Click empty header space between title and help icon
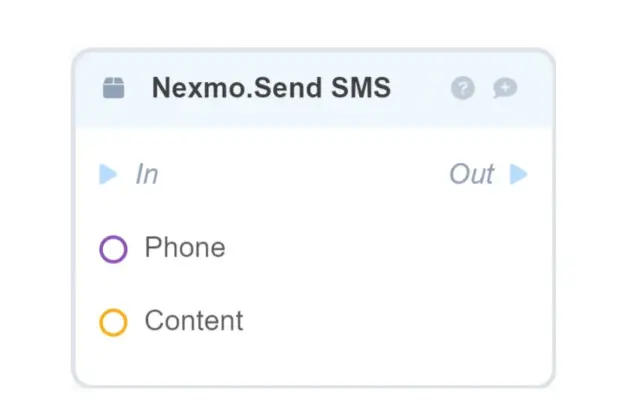 420,89
